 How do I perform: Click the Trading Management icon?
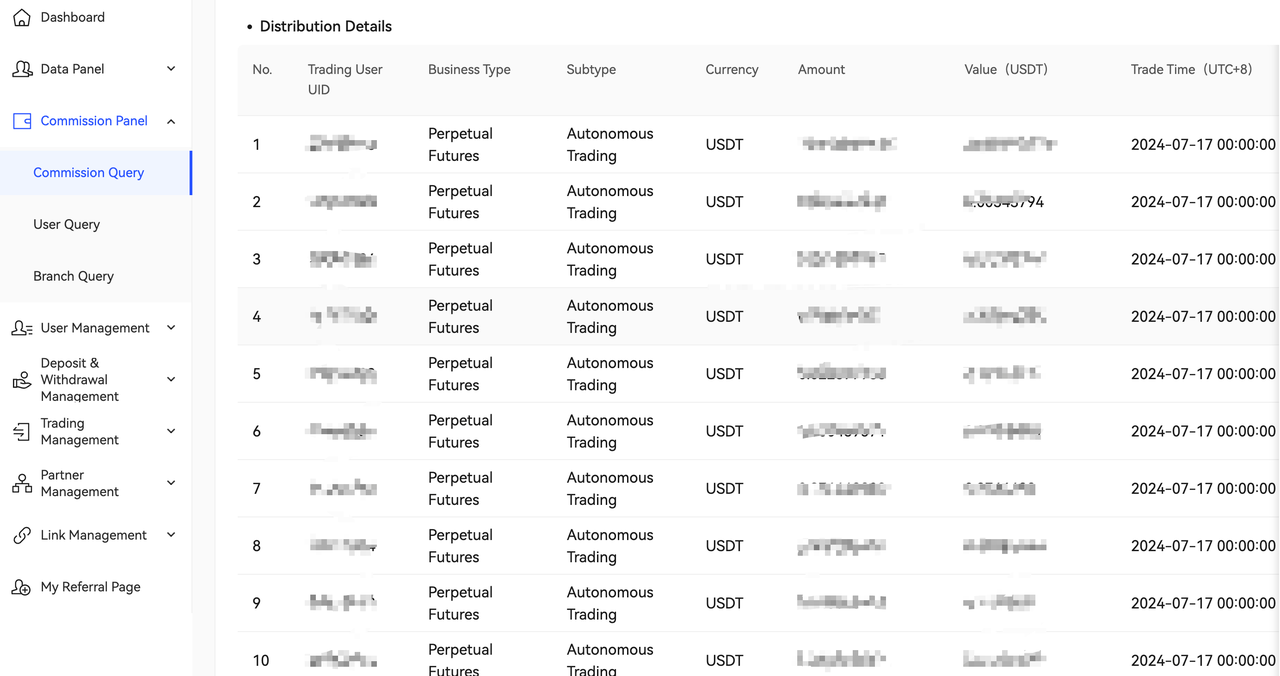pyautogui.click(x=21, y=432)
